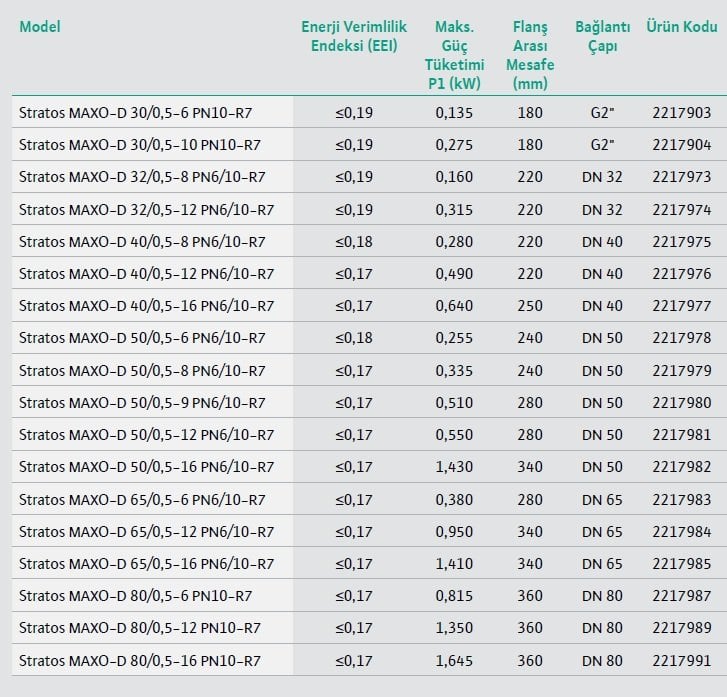Click product code 2217982
This screenshot has width=727, height=697.
point(682,467)
